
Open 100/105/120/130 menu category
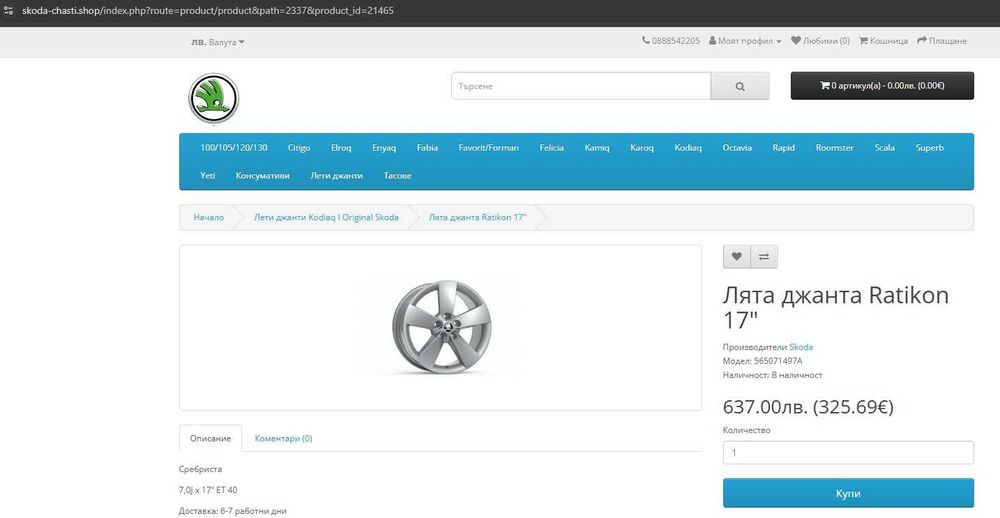234,147
